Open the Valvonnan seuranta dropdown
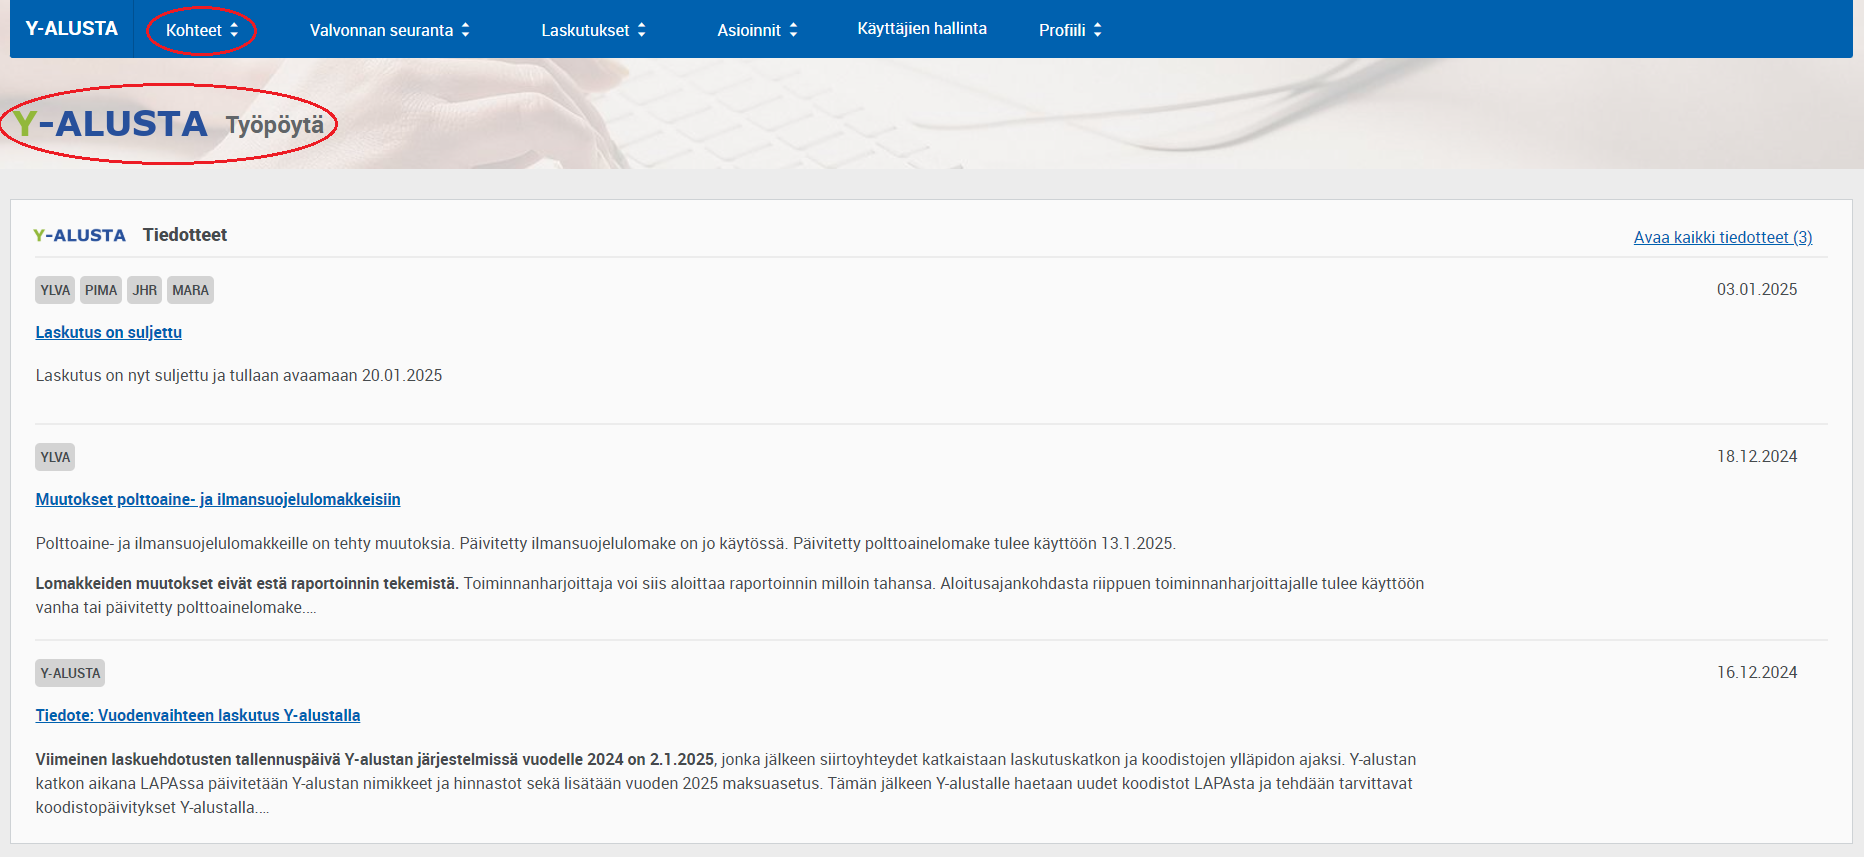This screenshot has width=1864, height=857. point(389,30)
